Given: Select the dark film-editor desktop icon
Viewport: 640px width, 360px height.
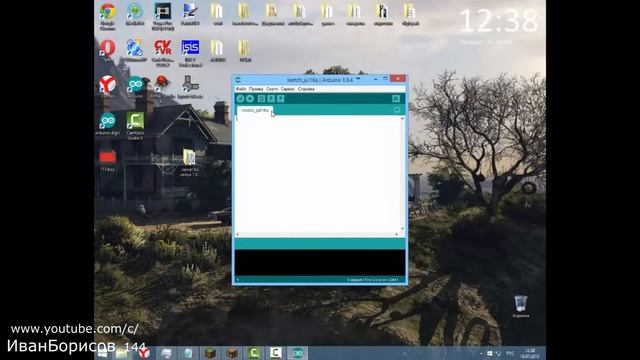Looking at the screenshot, I should pyautogui.click(x=162, y=16).
